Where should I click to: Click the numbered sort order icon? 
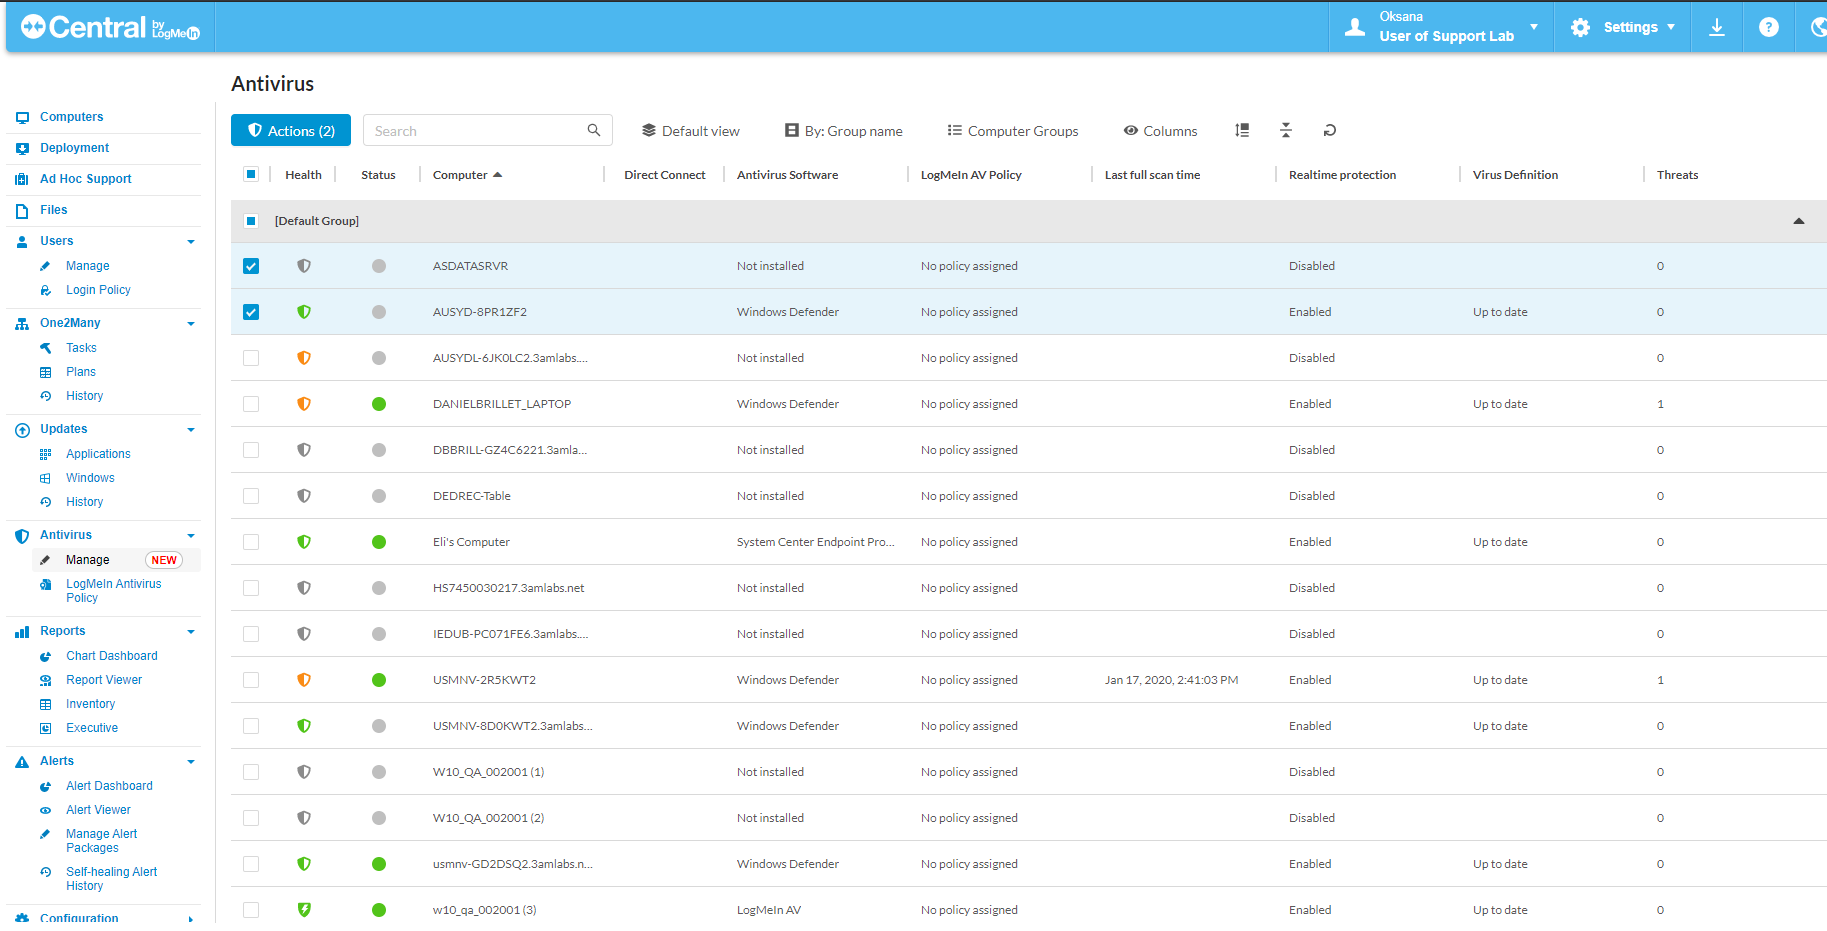coord(1242,130)
